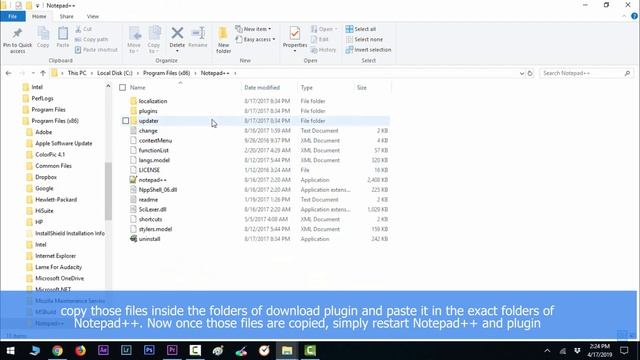This screenshot has width=640, height=360.
Task: Select the change text document
Action: click(148, 131)
